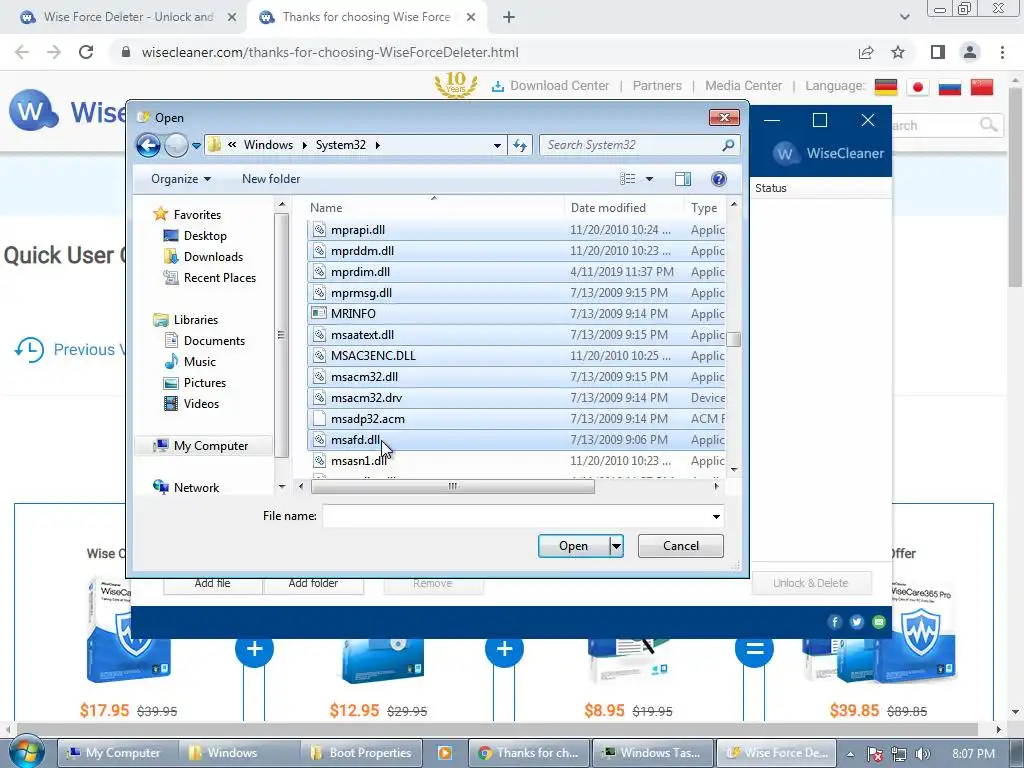The image size is (1024, 768).
Task: Switch to Wise Force Deleter - Unlock tab
Action: 128,17
